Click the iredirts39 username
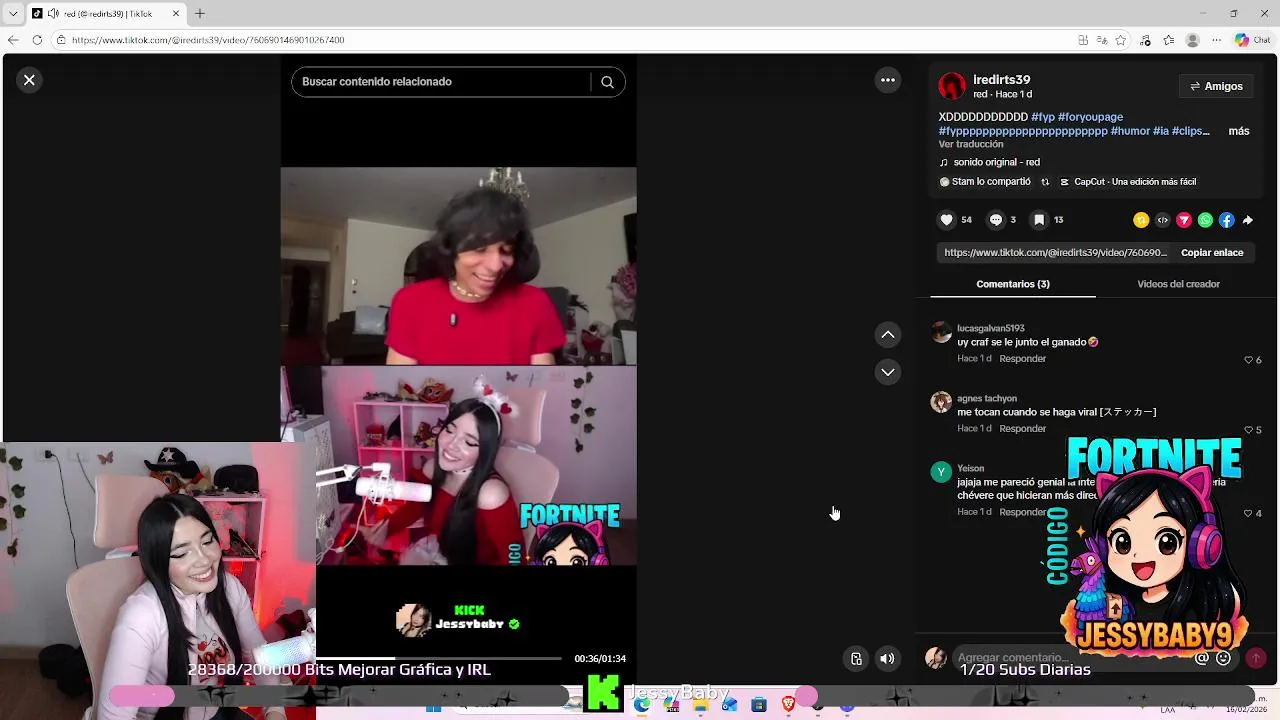 [x=1001, y=80]
